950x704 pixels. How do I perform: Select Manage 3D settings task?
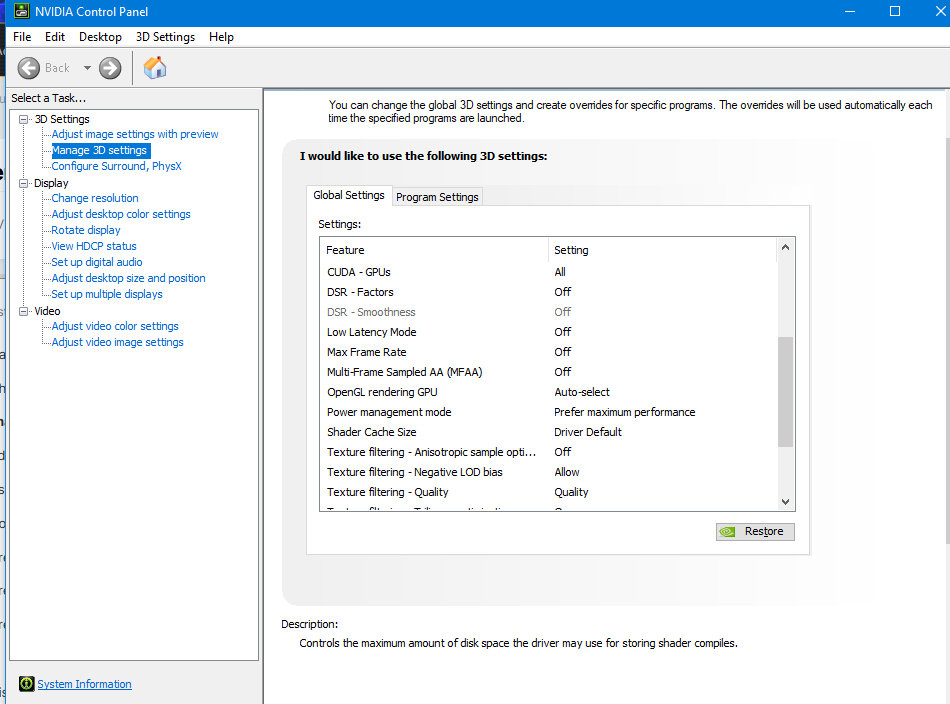coord(99,150)
